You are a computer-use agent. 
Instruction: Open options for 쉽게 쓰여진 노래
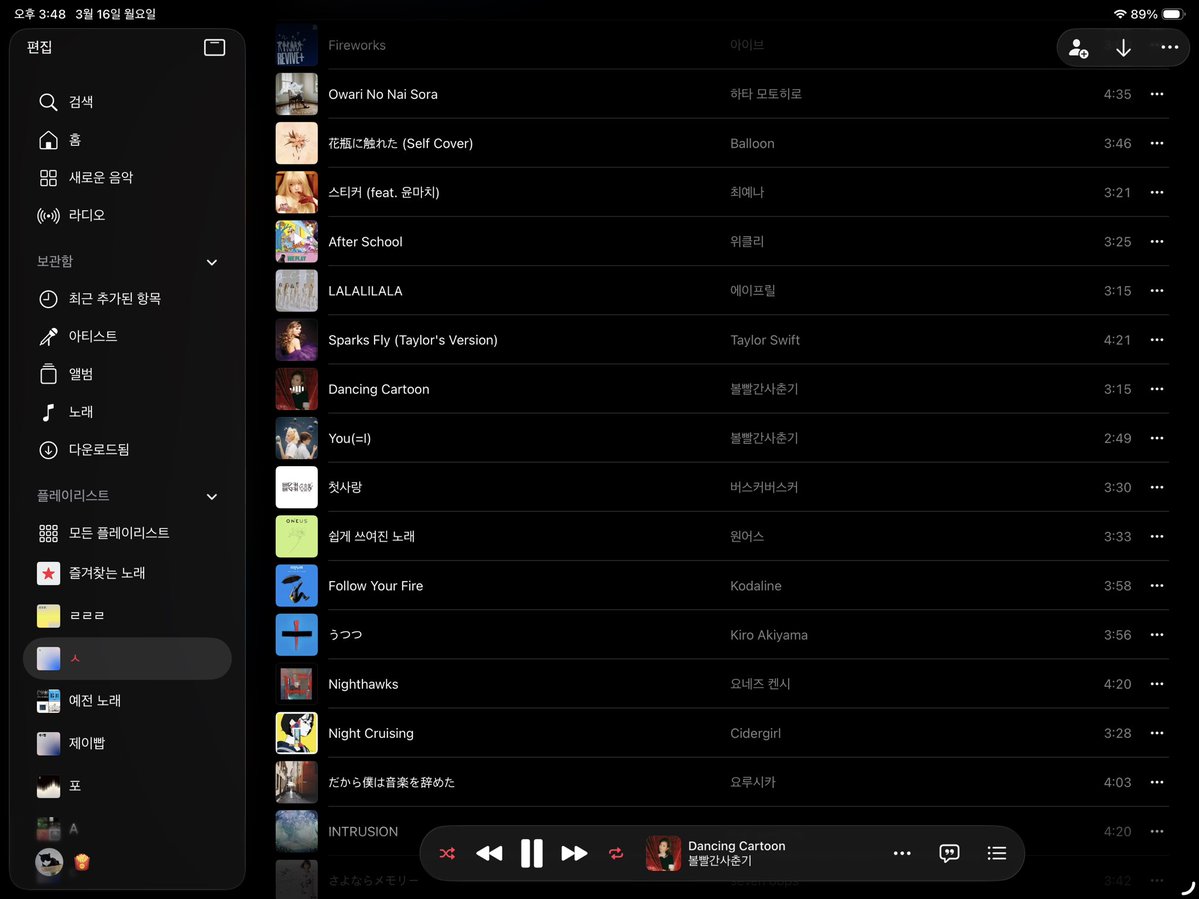[1156, 536]
